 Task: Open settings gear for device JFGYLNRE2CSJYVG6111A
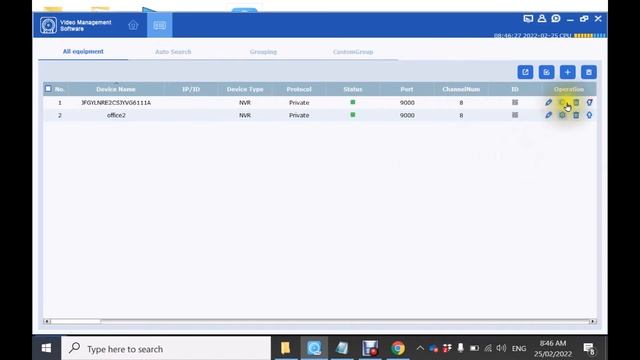(x=562, y=102)
